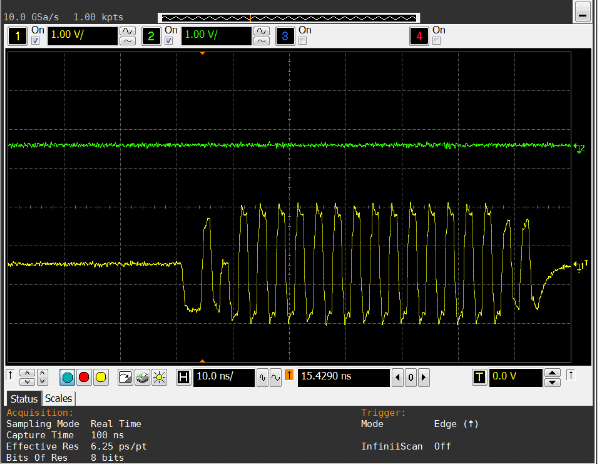This screenshot has width=598, height=464.
Task: Click the Clear Display icon
Action: [142, 377]
